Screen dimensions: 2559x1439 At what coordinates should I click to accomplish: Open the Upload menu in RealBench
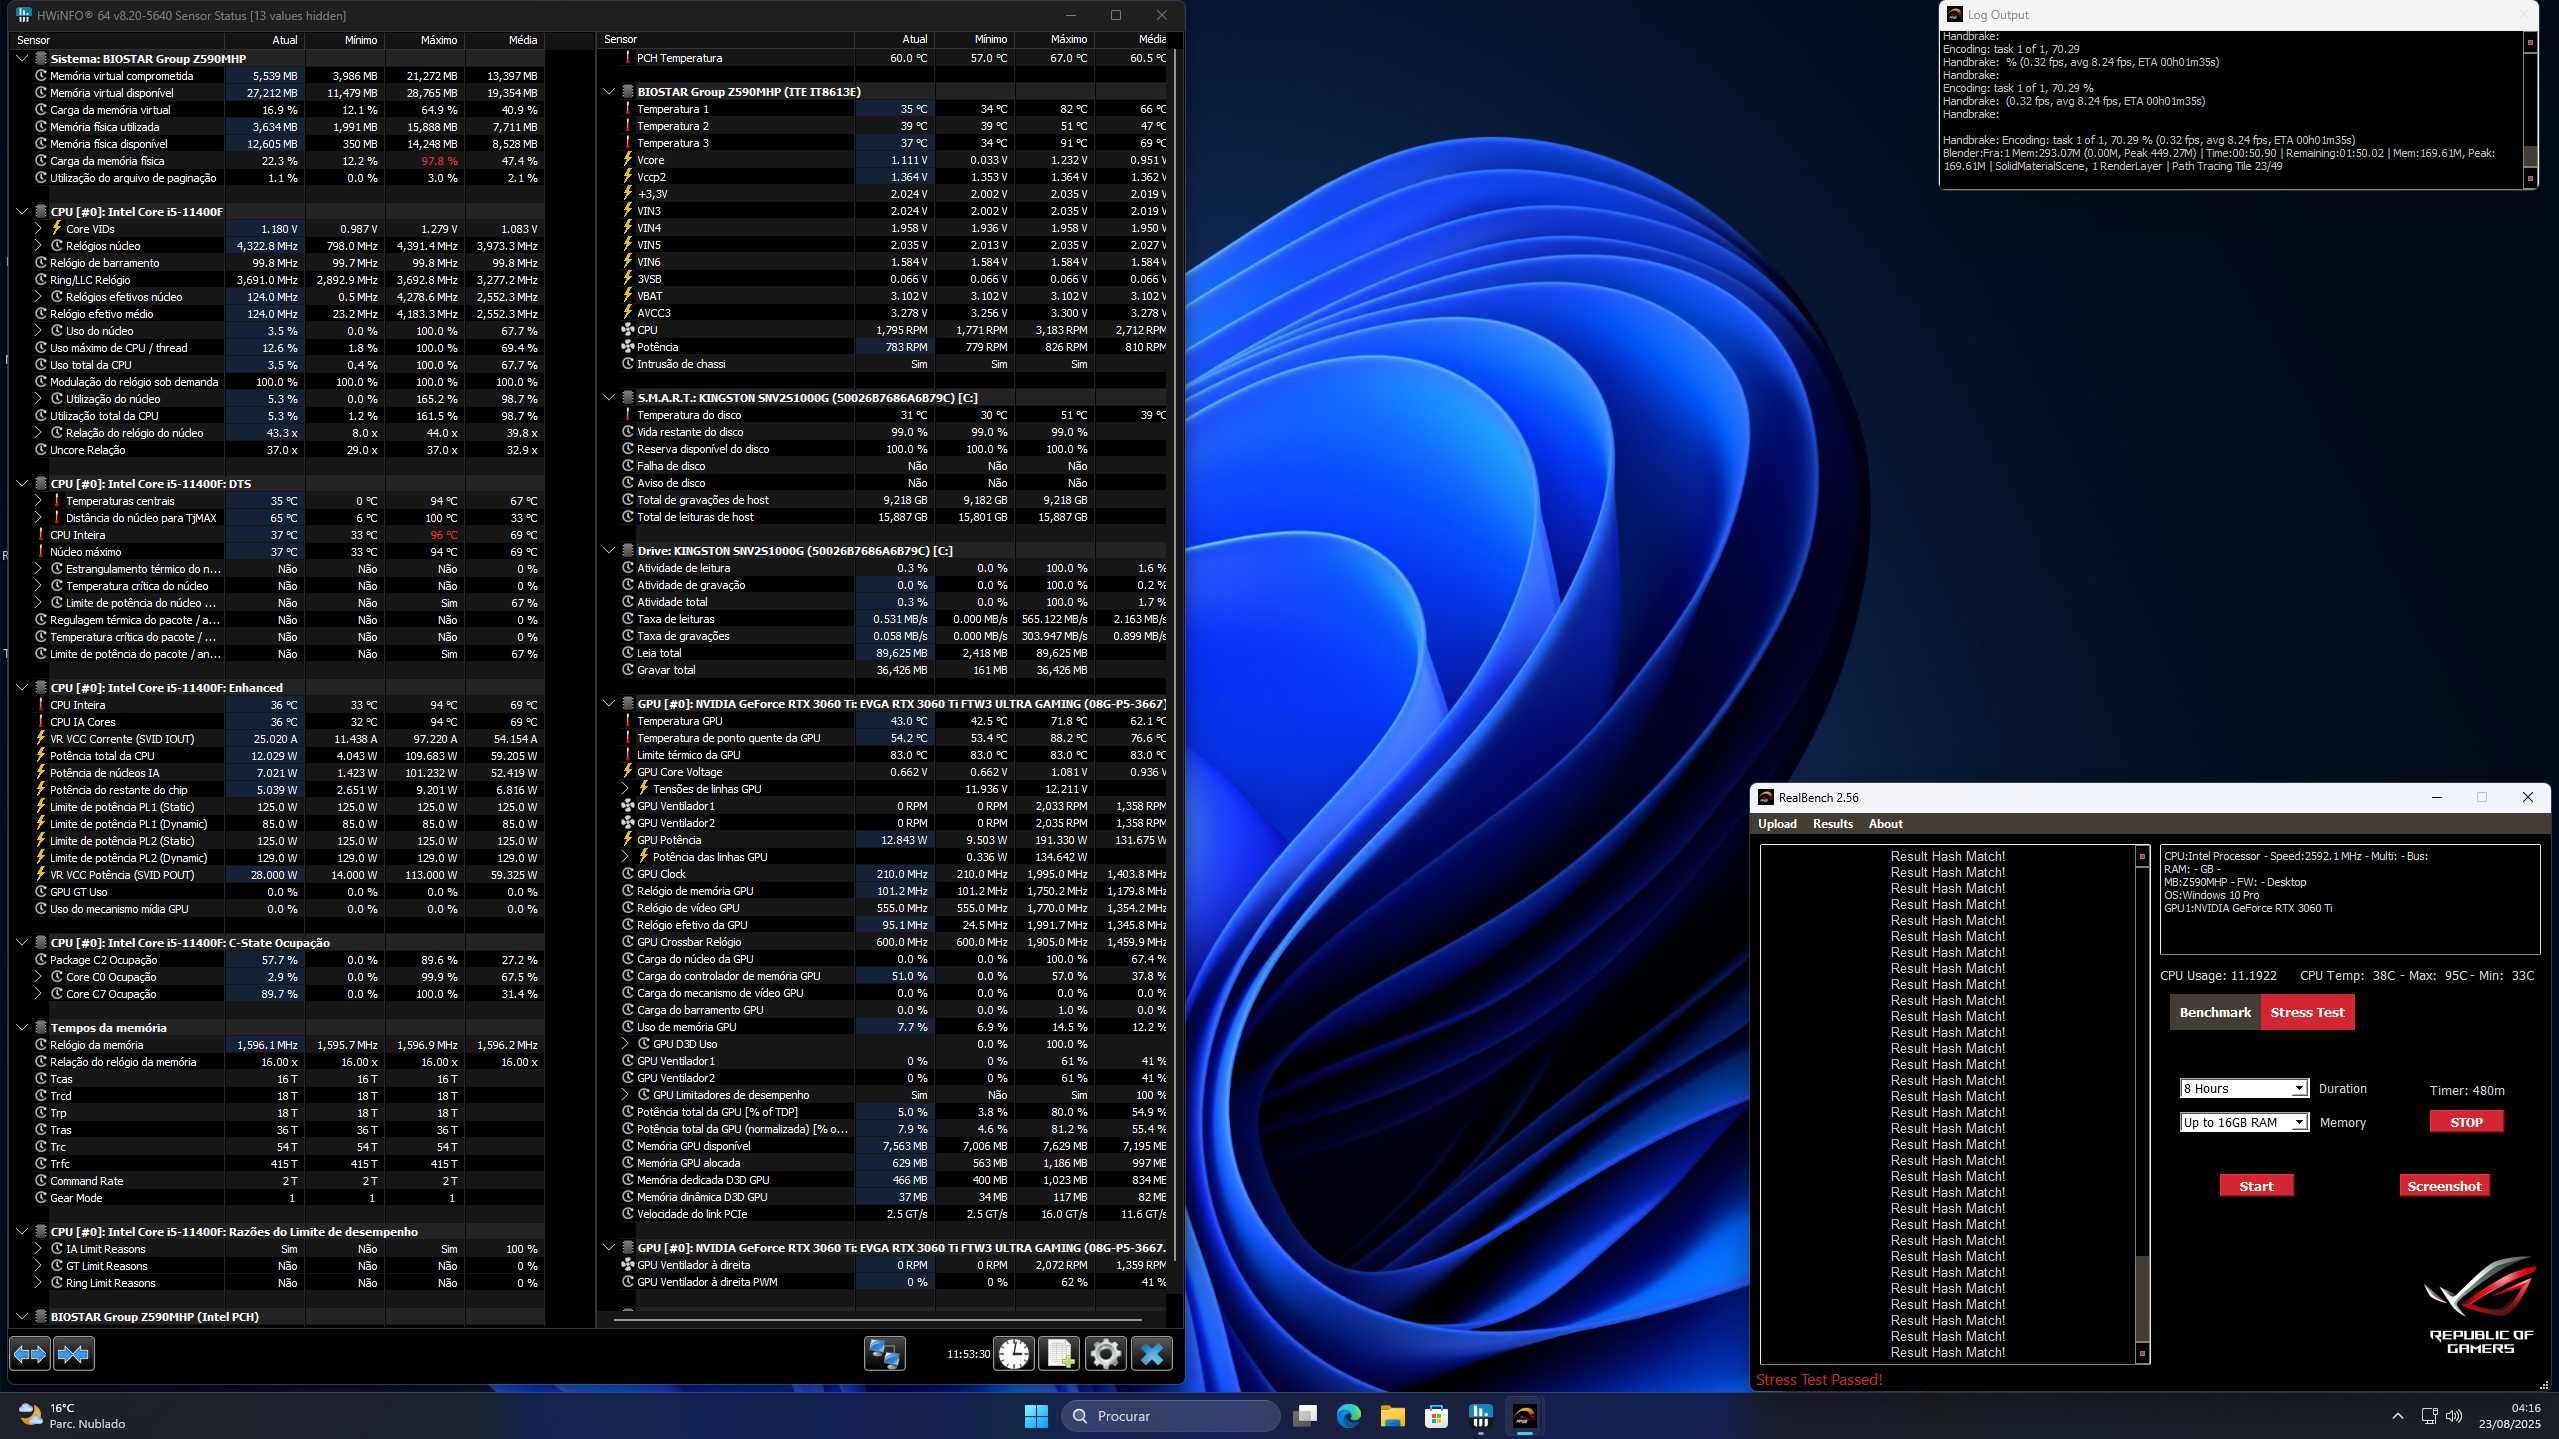[1777, 824]
